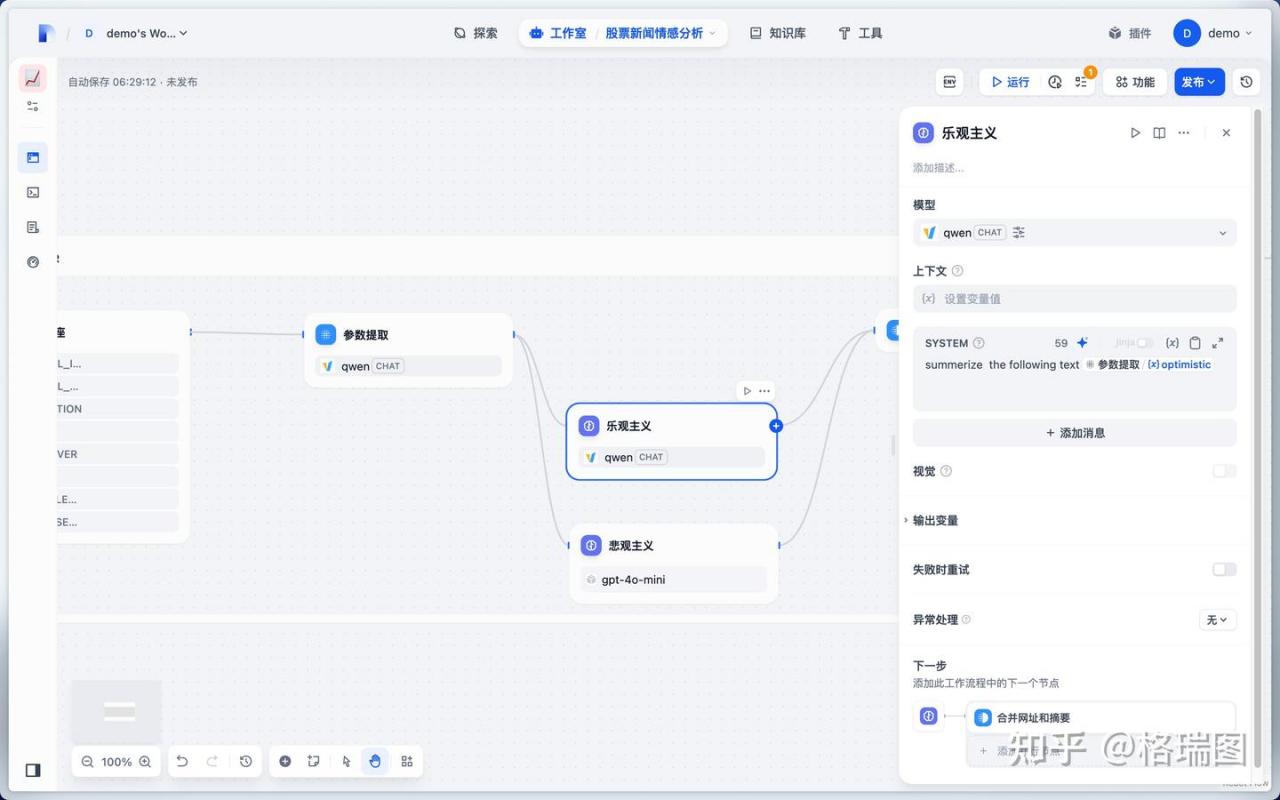This screenshot has height=800, width=1280.
Task: Open more options ellipsis in panel header
Action: (1184, 133)
